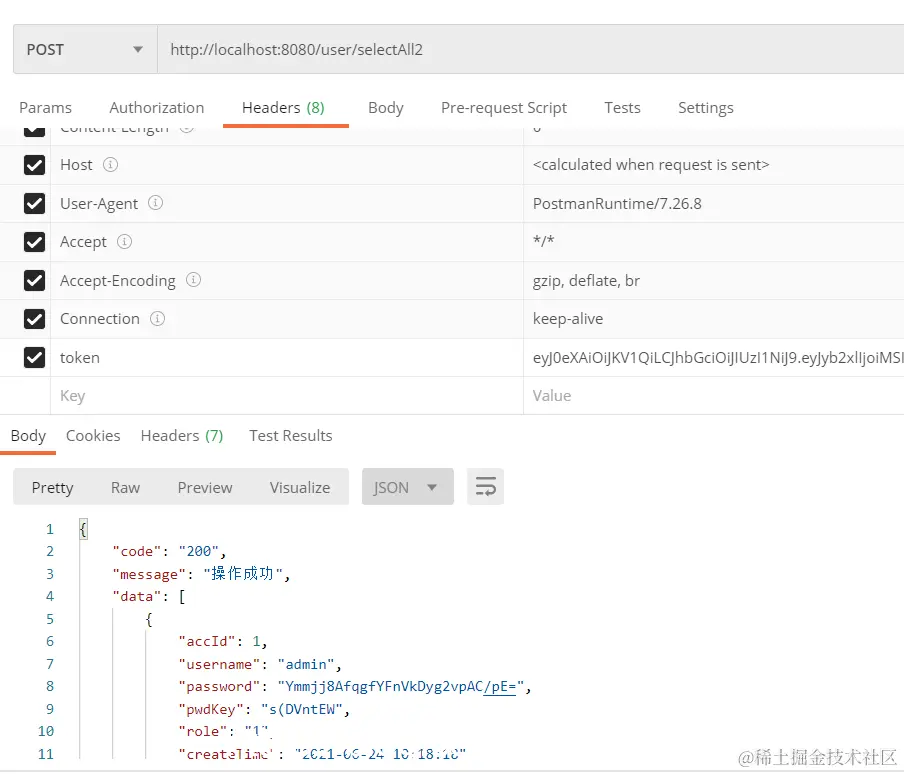Switch to Raw response view
Screen dimensions: 904x774
[125, 488]
